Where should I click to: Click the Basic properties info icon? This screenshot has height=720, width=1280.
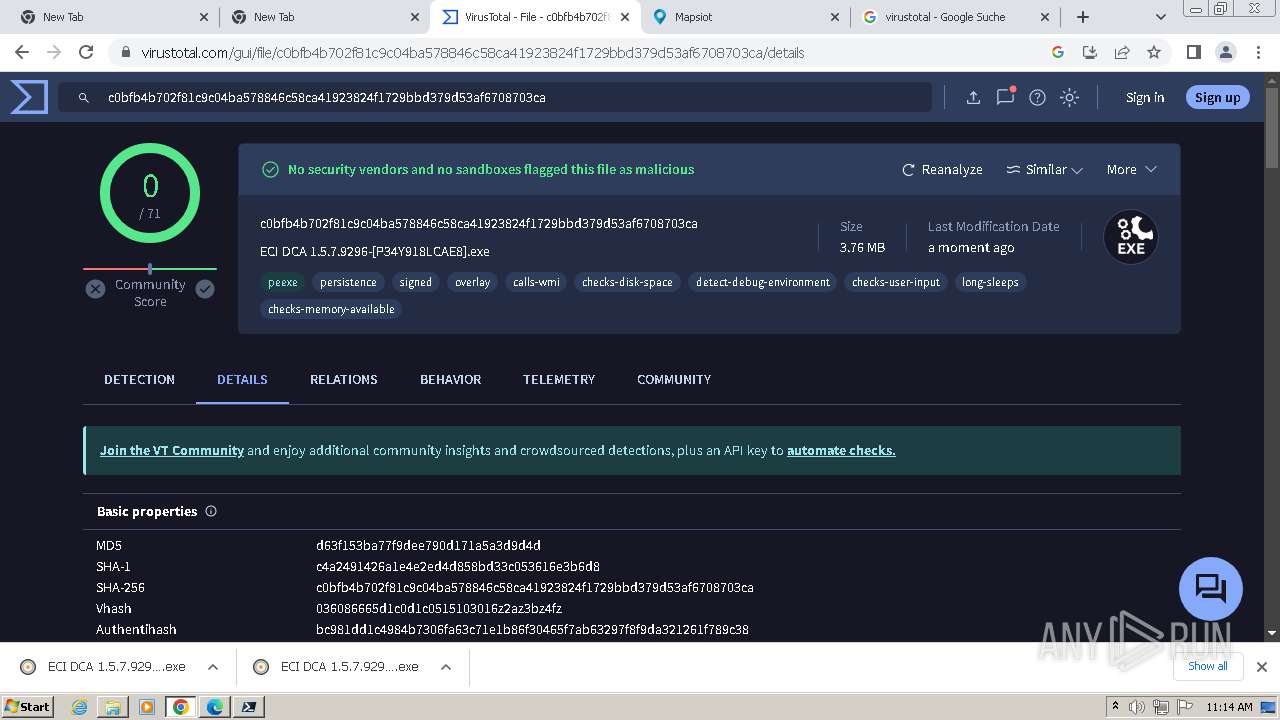click(x=211, y=511)
